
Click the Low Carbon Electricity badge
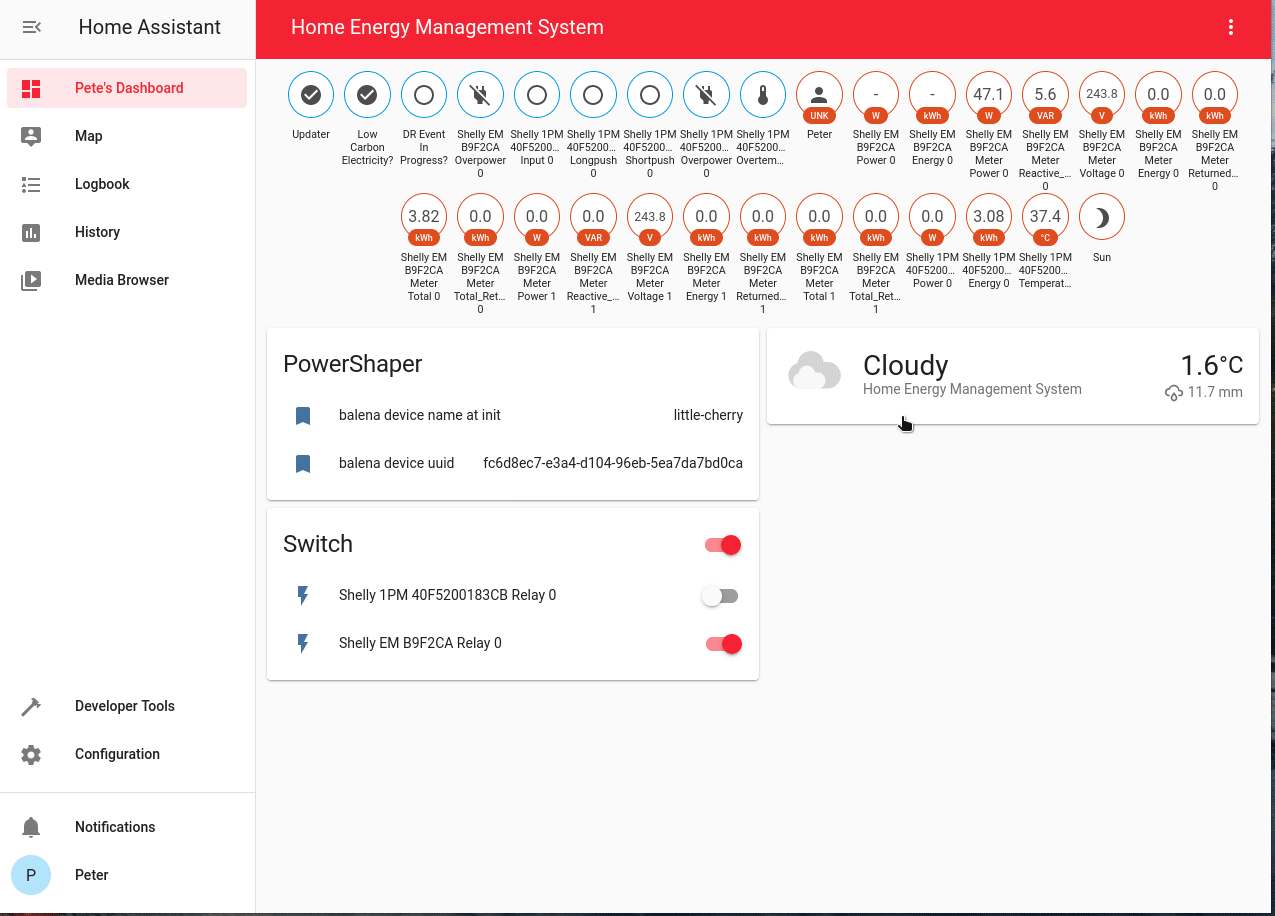pyautogui.click(x=367, y=95)
